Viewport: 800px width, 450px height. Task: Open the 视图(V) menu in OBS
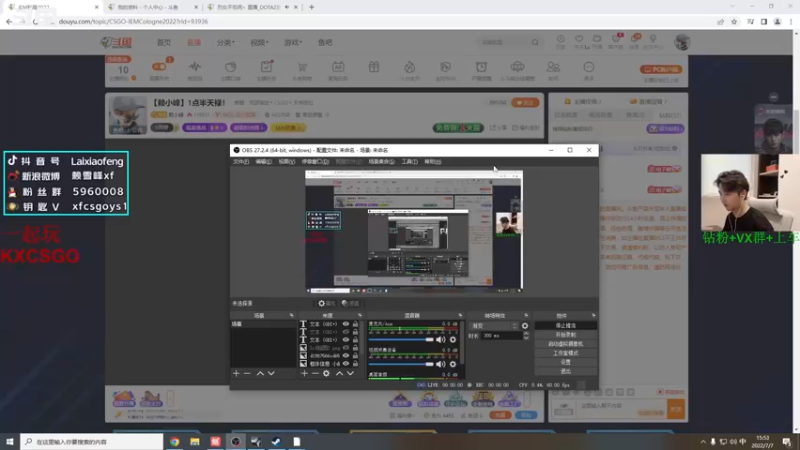pyautogui.click(x=287, y=162)
